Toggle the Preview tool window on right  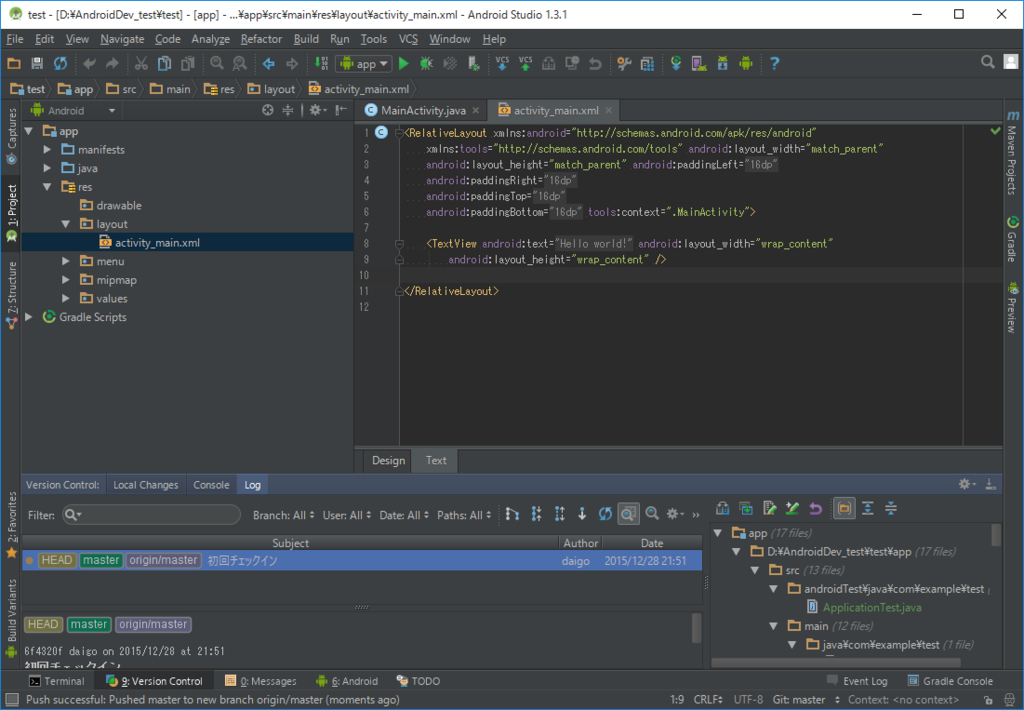click(1012, 307)
